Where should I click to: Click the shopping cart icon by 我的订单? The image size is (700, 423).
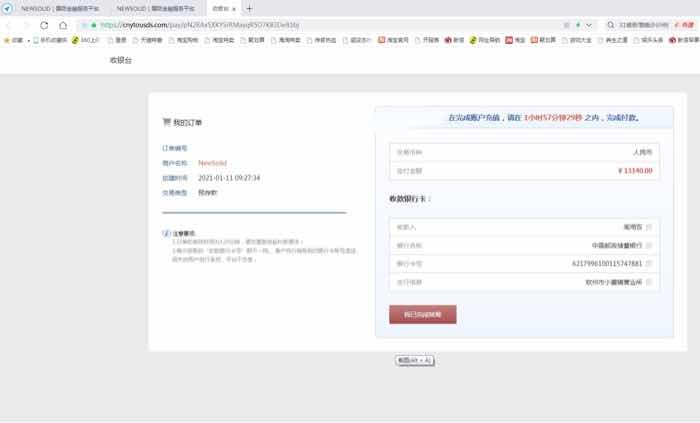click(x=167, y=122)
